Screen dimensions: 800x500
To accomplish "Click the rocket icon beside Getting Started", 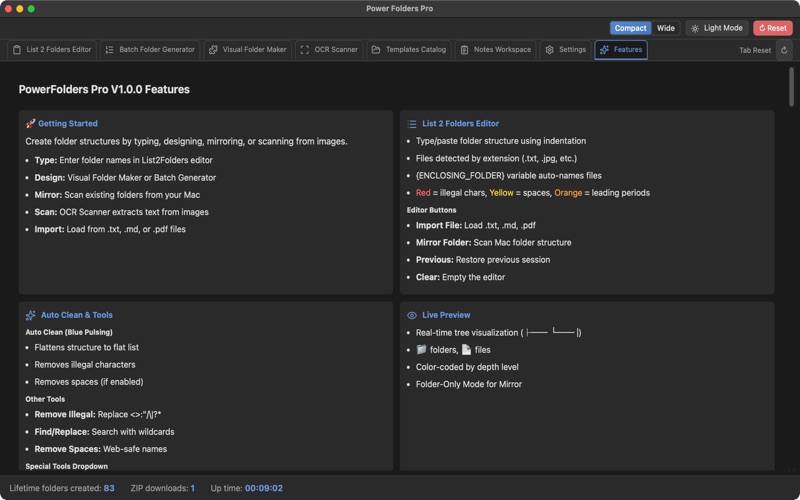I will (x=31, y=123).
